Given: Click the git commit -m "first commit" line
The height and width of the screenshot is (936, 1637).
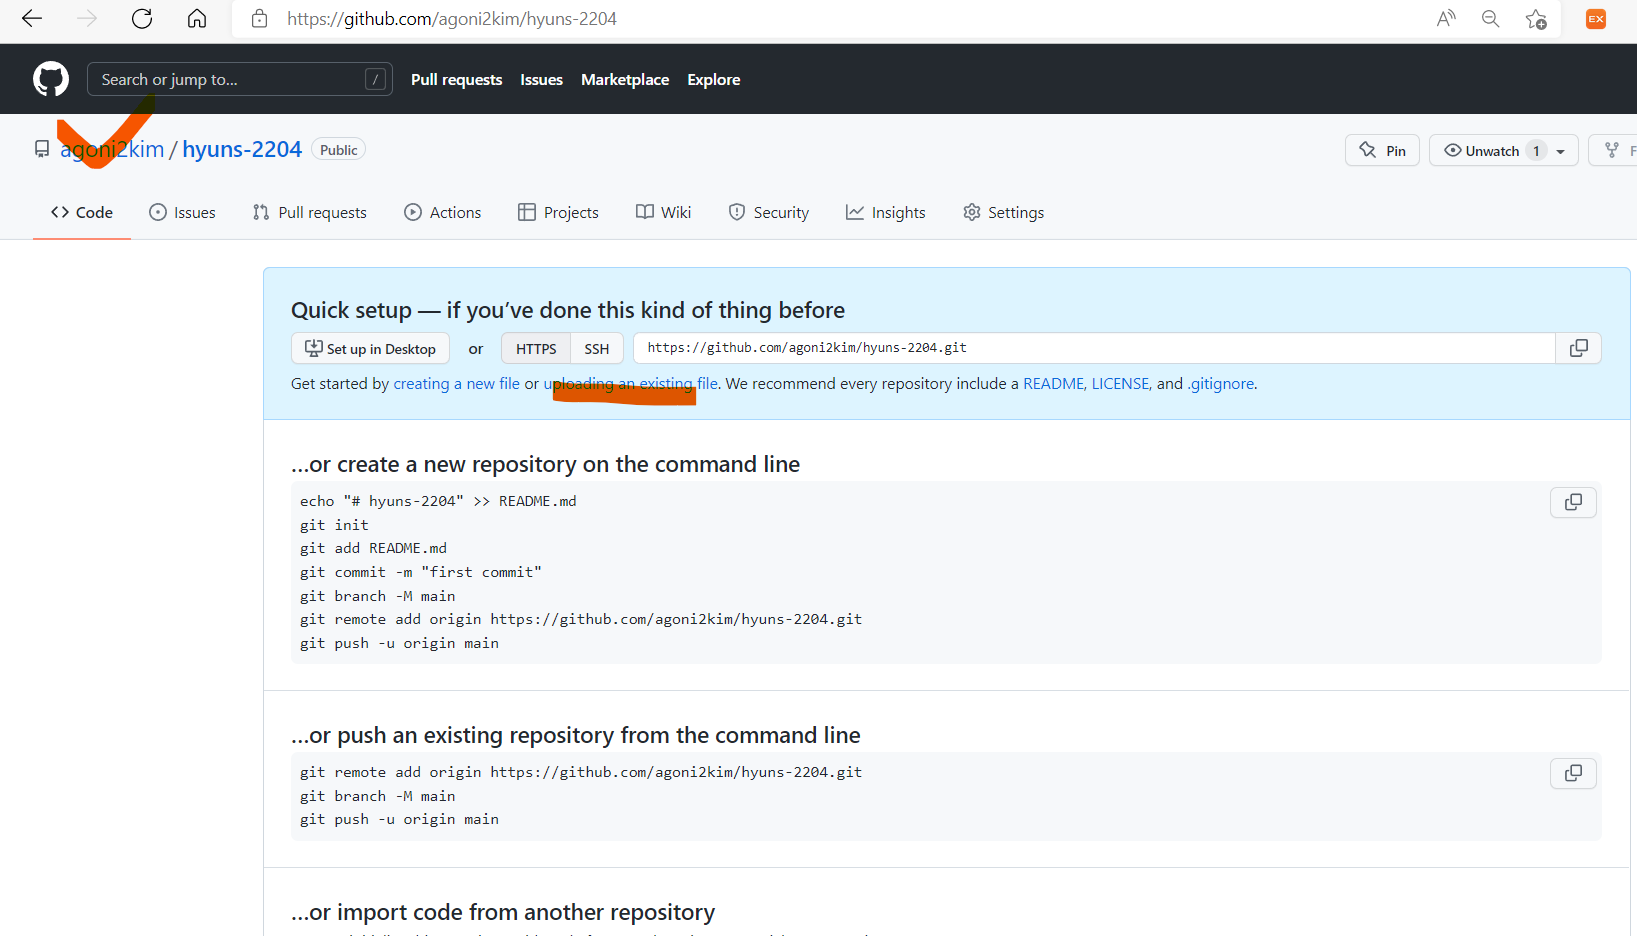Looking at the screenshot, I should (421, 572).
